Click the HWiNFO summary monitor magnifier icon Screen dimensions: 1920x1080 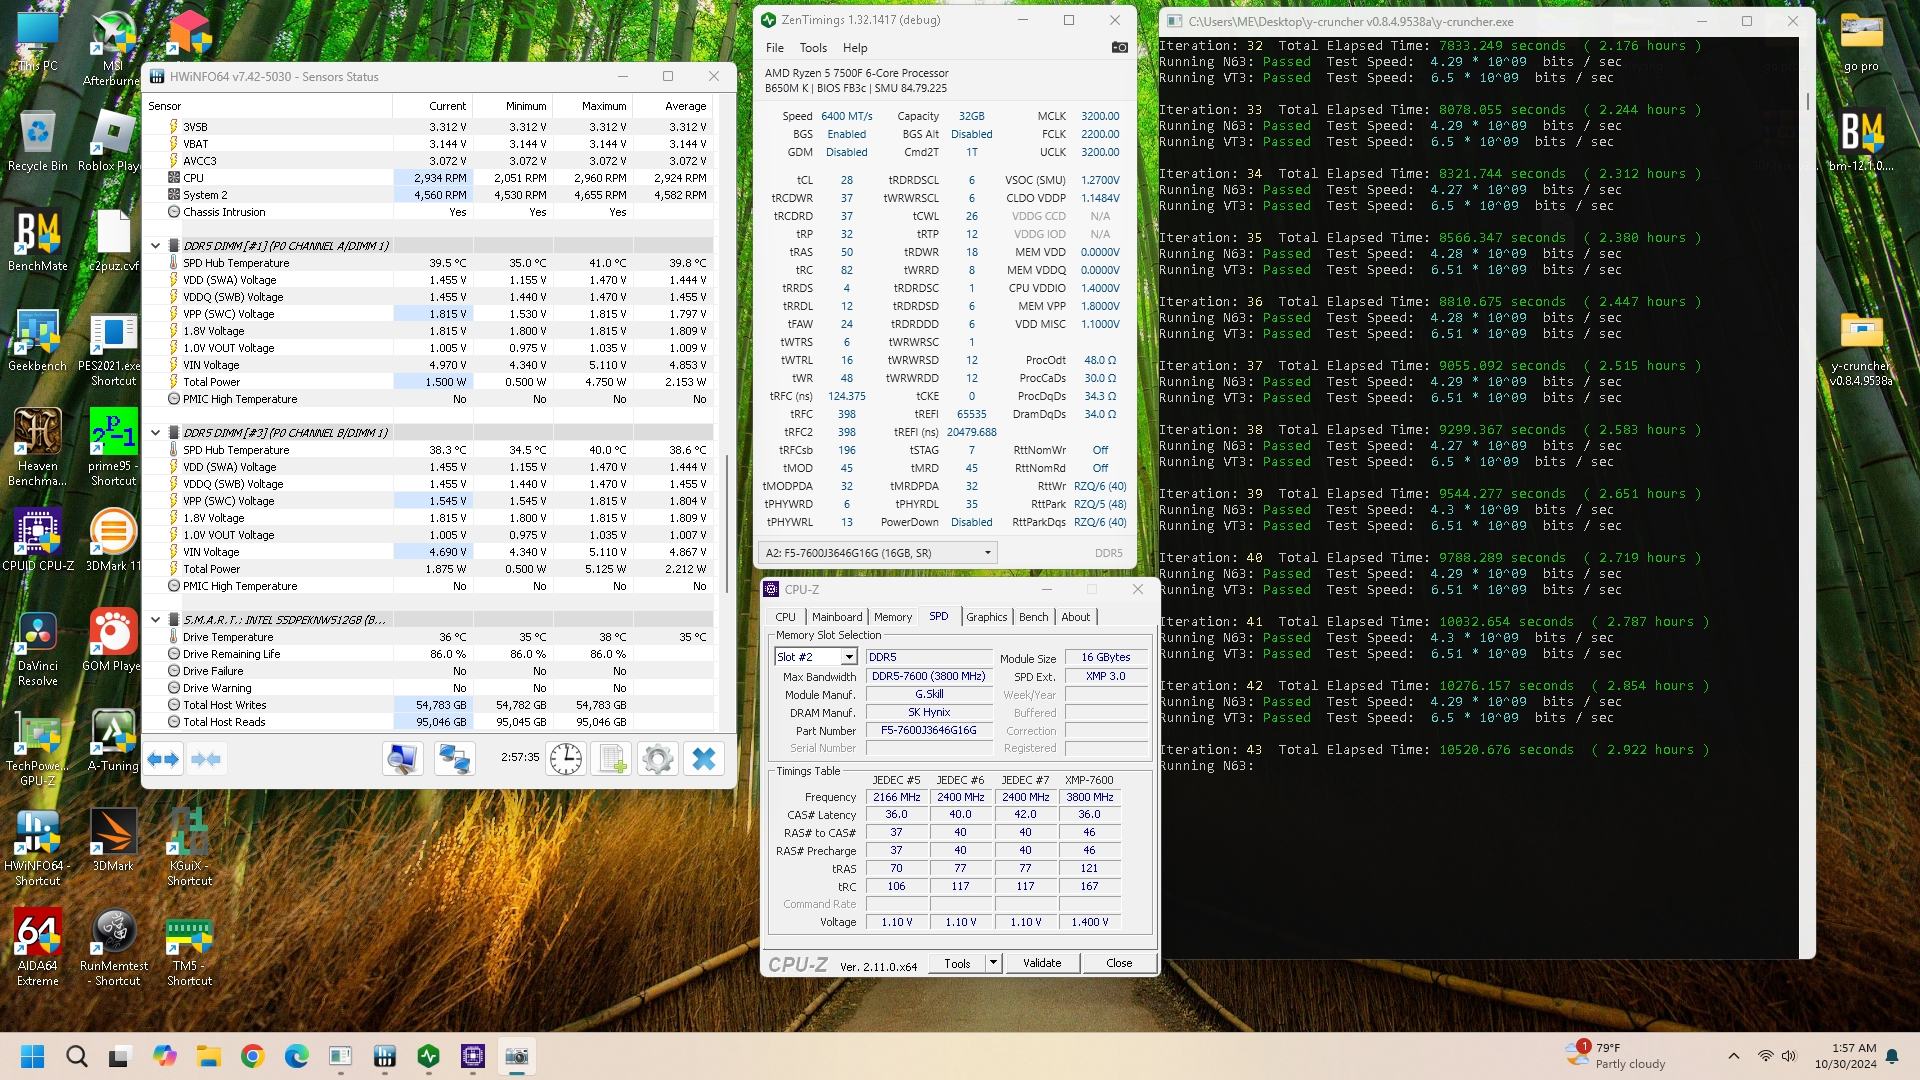point(402,759)
